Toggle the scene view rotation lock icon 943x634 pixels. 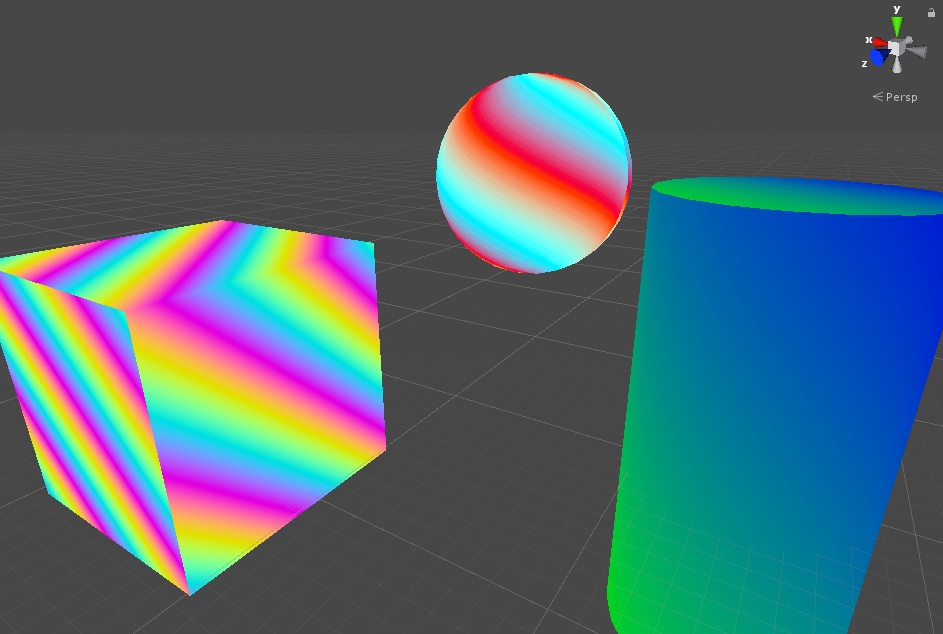tap(931, 12)
